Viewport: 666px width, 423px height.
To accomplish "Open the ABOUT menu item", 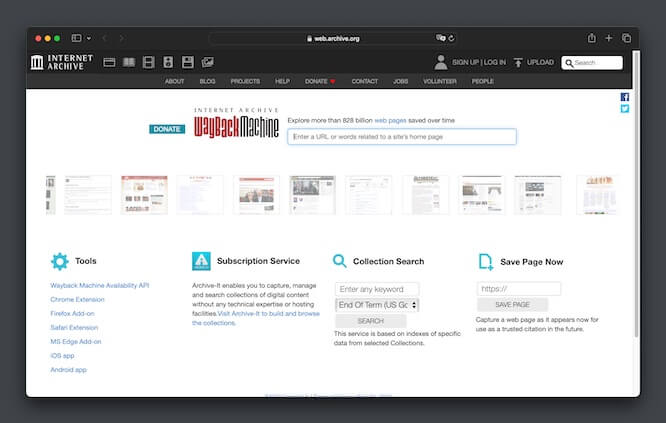I will click(175, 81).
